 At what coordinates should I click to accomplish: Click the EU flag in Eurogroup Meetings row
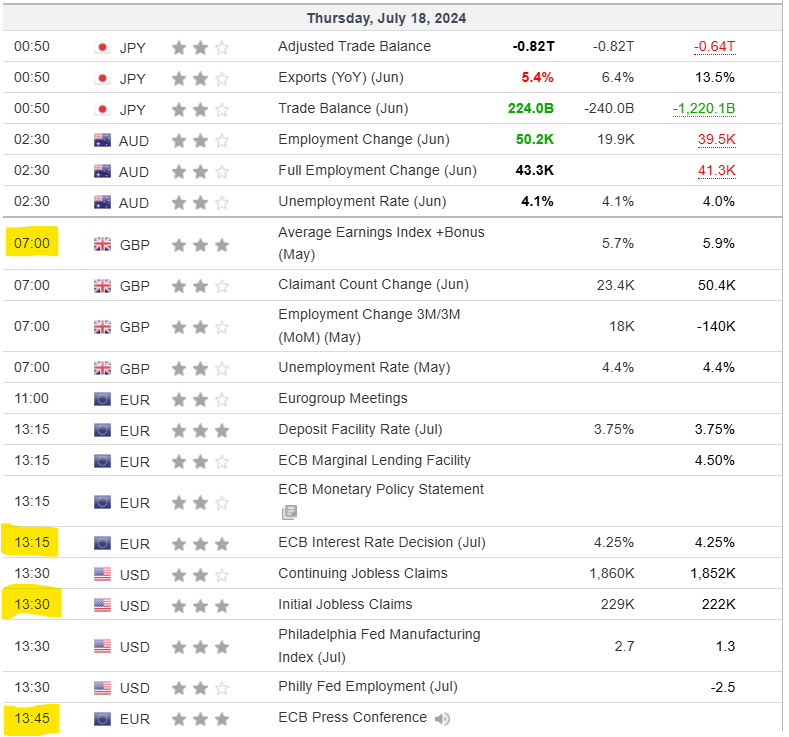click(x=102, y=399)
